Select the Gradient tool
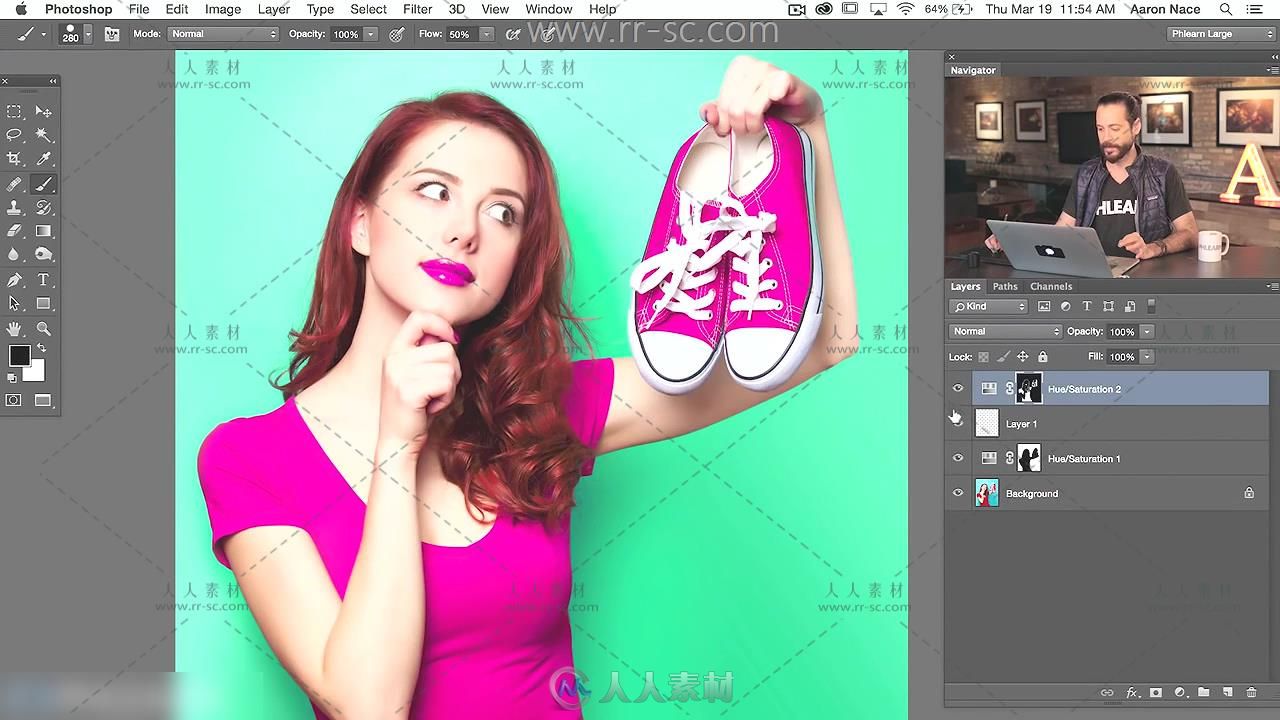The image size is (1280, 720). click(43, 231)
